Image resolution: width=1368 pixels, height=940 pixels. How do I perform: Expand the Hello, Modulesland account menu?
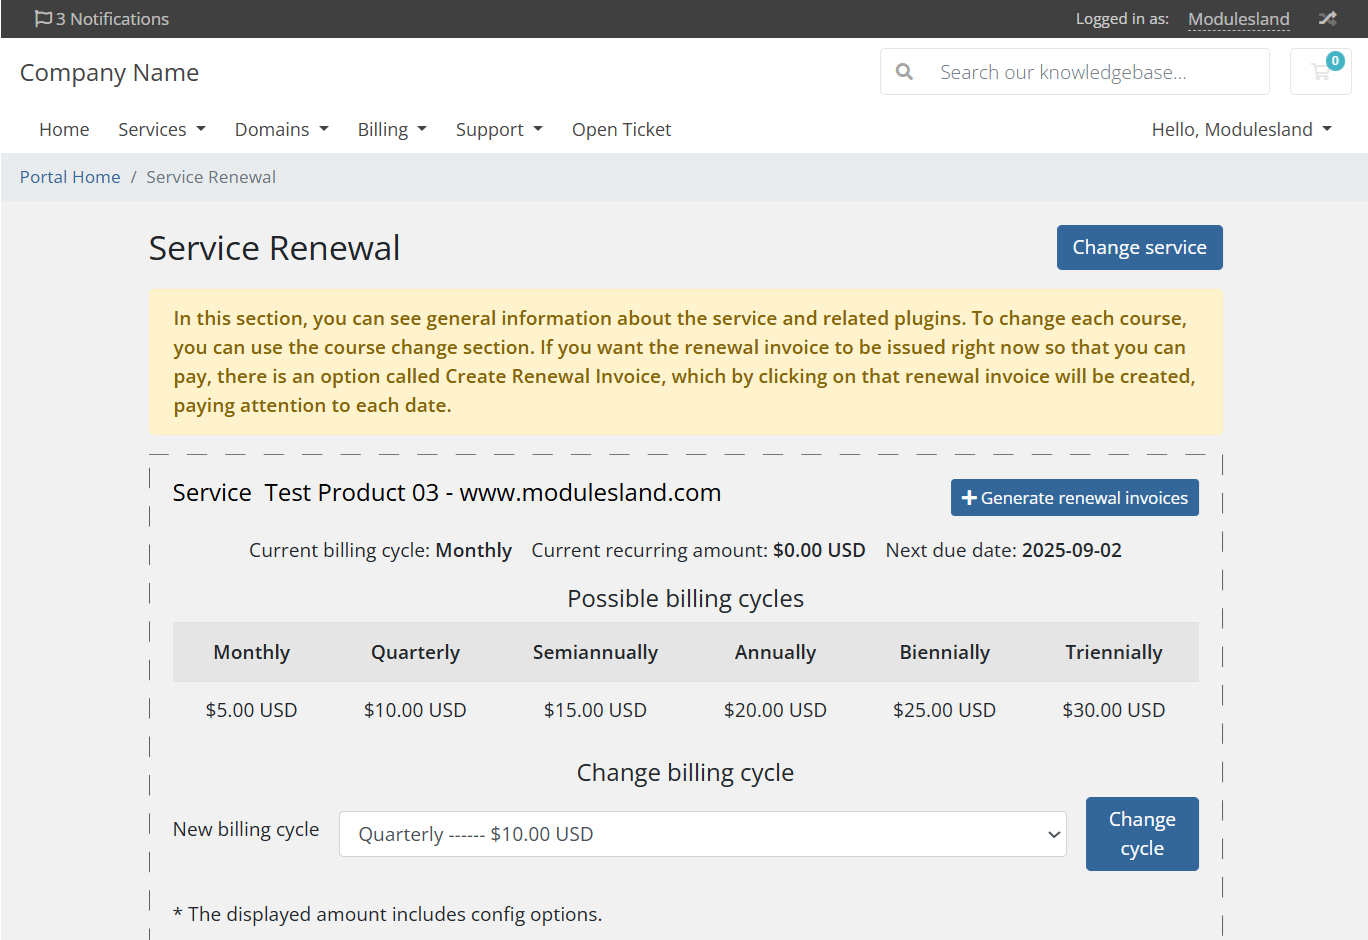pos(1242,129)
